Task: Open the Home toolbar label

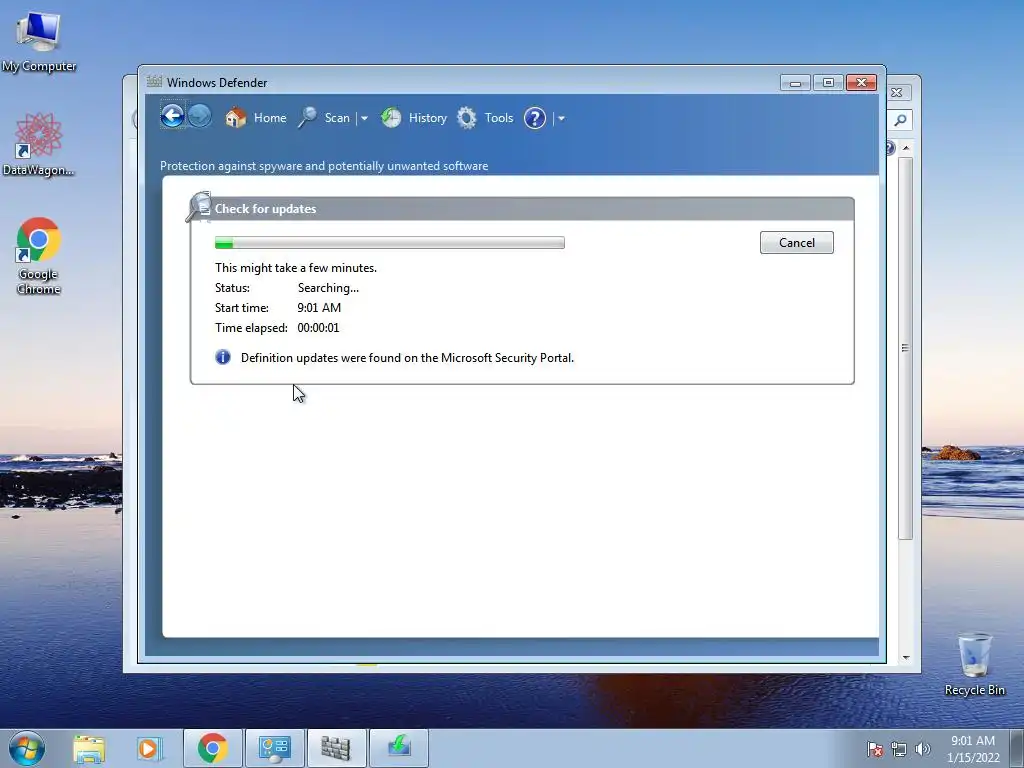Action: [x=270, y=118]
